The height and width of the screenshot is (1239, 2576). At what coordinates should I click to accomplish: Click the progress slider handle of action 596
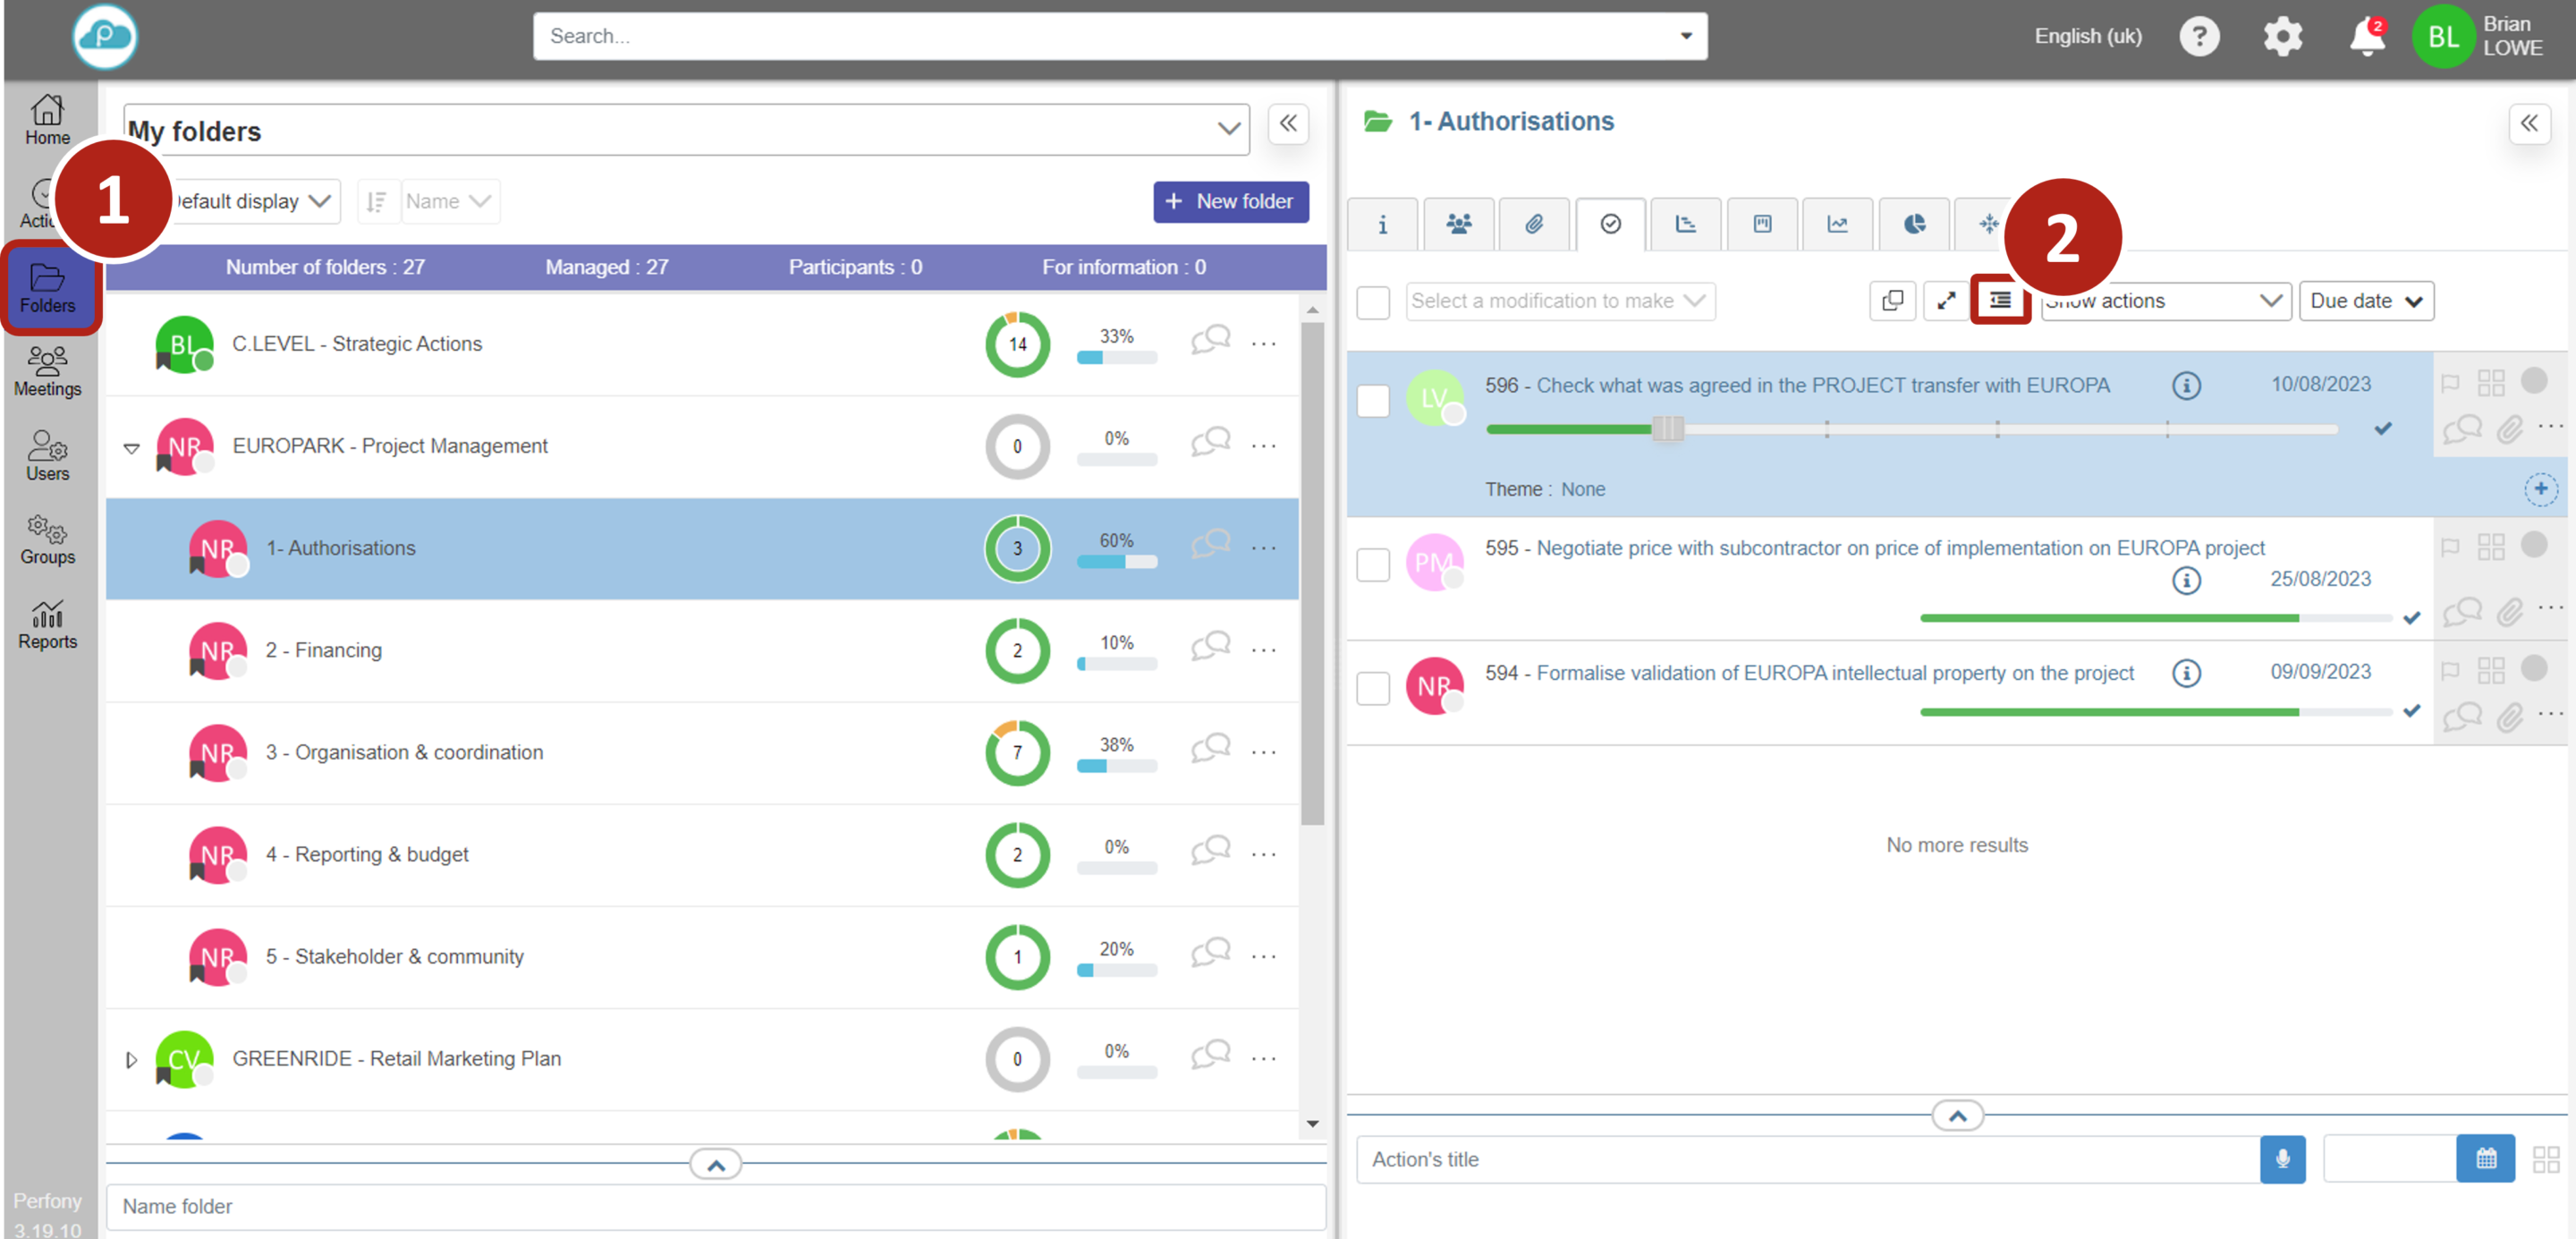pyautogui.click(x=1667, y=429)
